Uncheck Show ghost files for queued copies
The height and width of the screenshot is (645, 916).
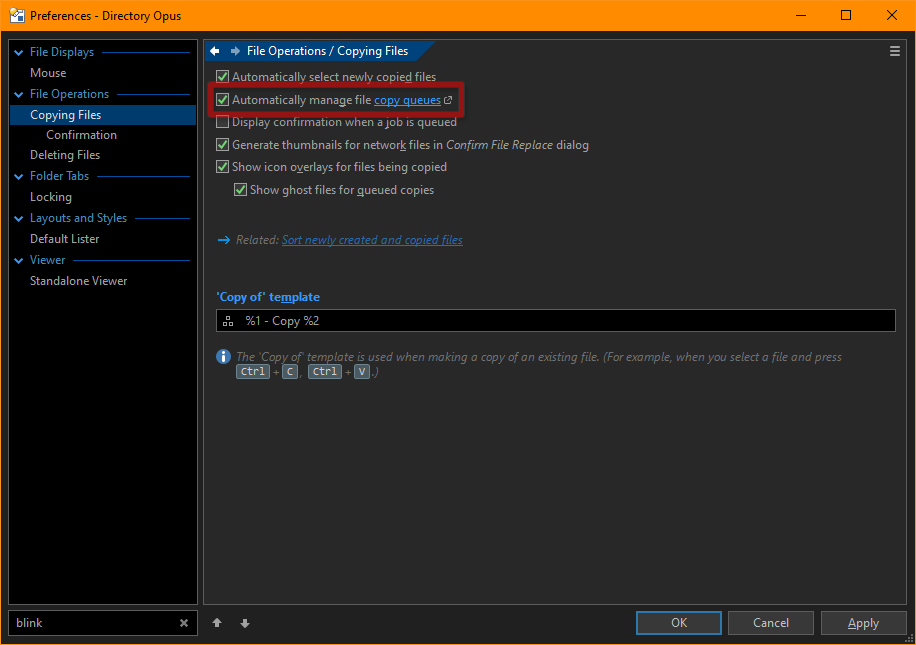[241, 190]
